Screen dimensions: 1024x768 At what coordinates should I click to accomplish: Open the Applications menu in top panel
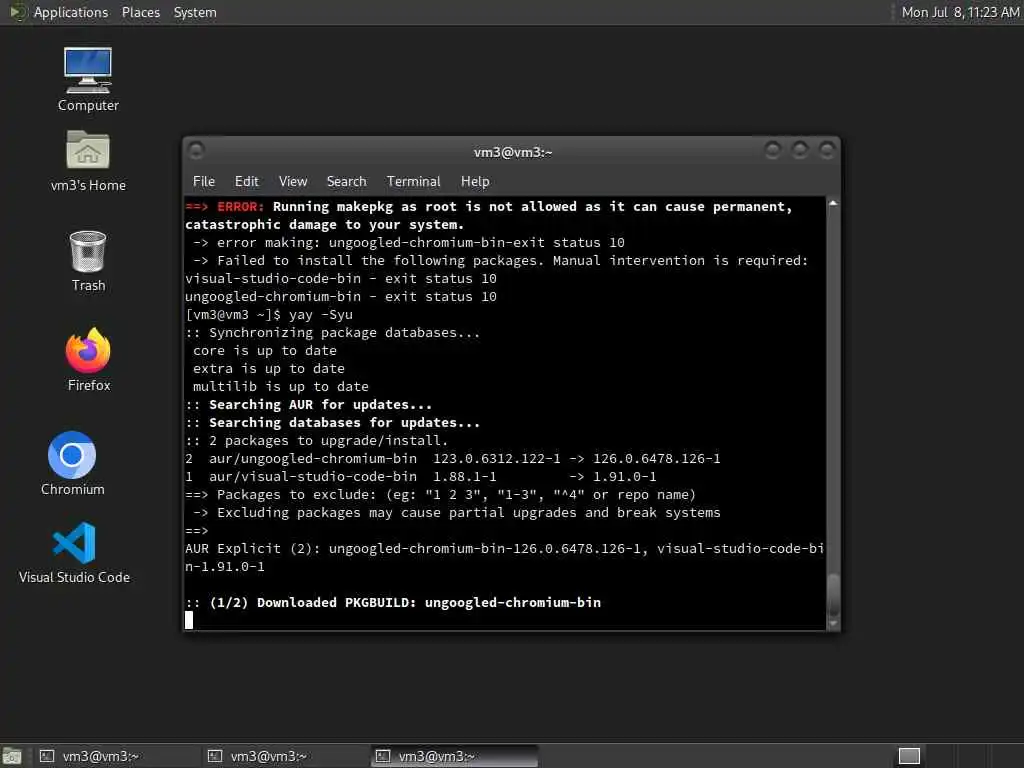pyautogui.click(x=71, y=12)
